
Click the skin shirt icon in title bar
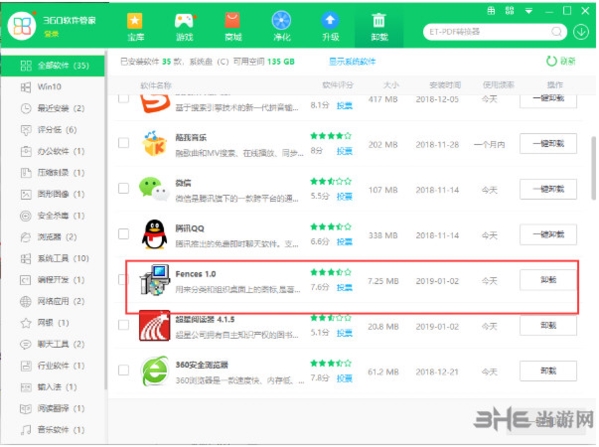[x=492, y=10]
